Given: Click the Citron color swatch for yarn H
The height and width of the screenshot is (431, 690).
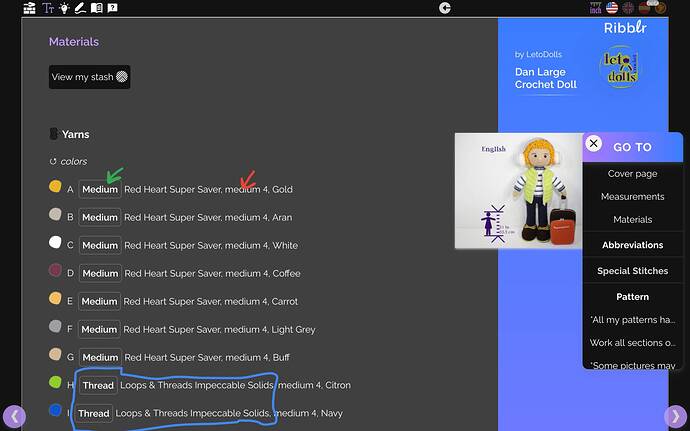Looking at the screenshot, I should pos(55,382).
